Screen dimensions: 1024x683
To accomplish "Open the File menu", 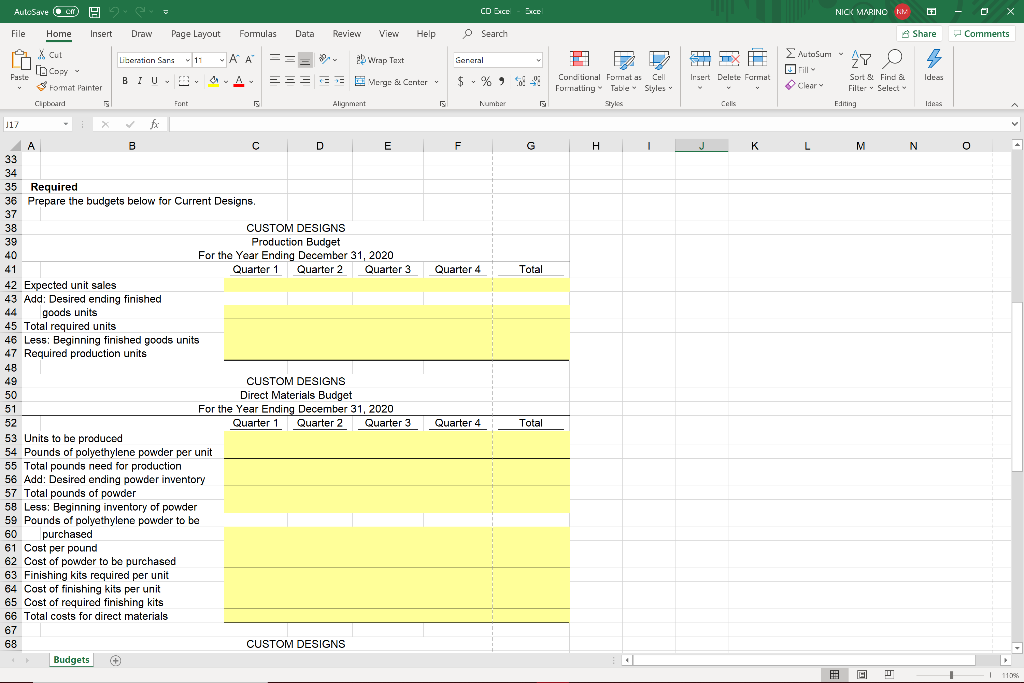I will click(18, 34).
